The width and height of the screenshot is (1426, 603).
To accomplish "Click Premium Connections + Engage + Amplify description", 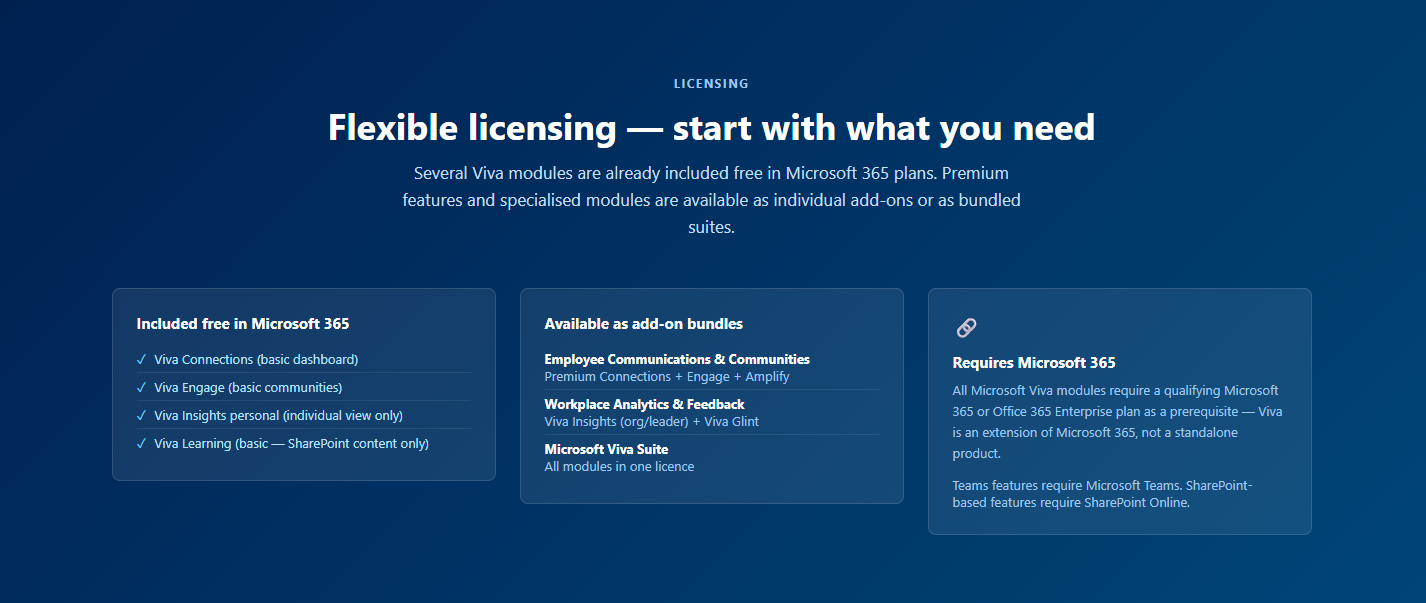I will pos(667,377).
